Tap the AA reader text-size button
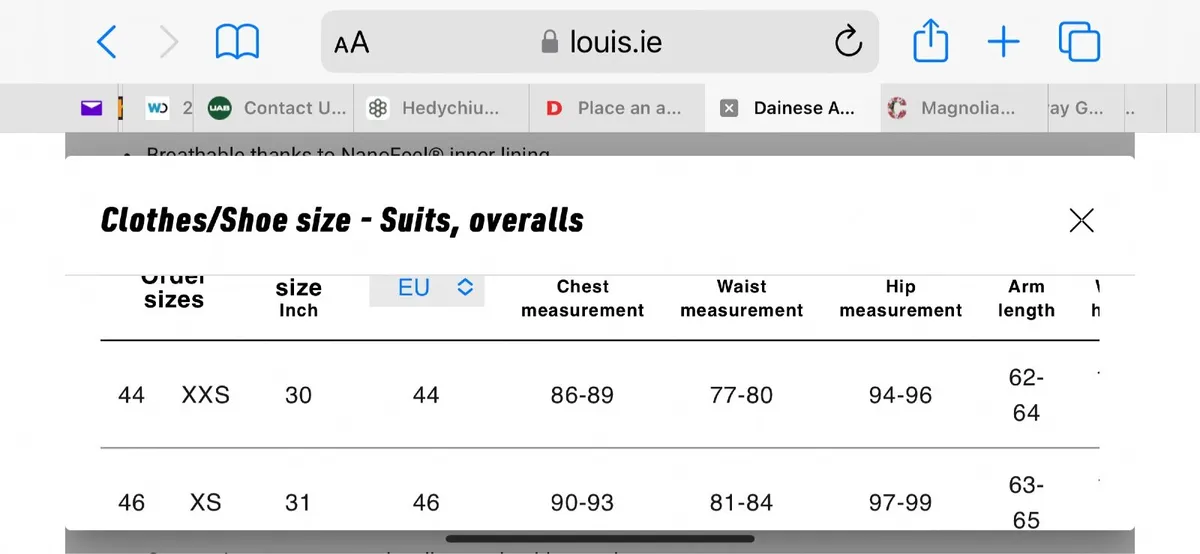Image resolution: width=1200 pixels, height=554 pixels. click(352, 43)
